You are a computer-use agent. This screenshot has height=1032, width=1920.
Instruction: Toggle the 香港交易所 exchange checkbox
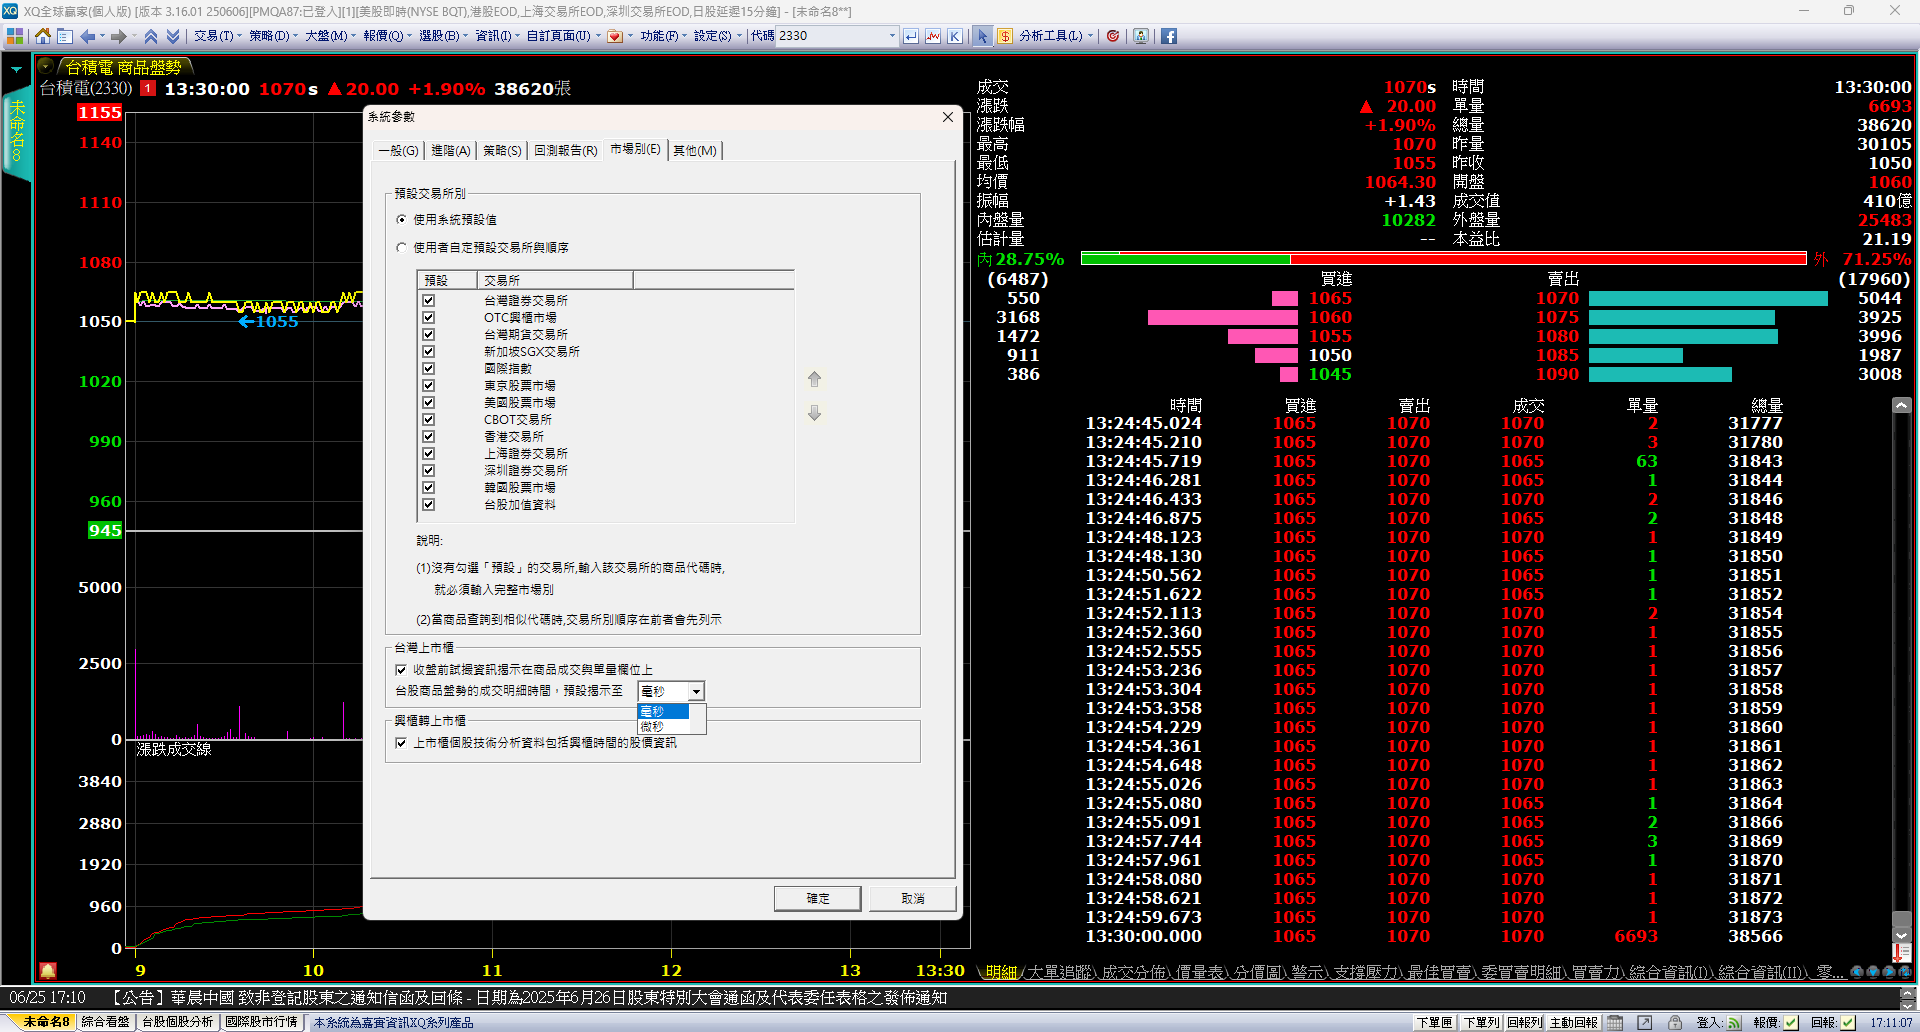[428, 437]
